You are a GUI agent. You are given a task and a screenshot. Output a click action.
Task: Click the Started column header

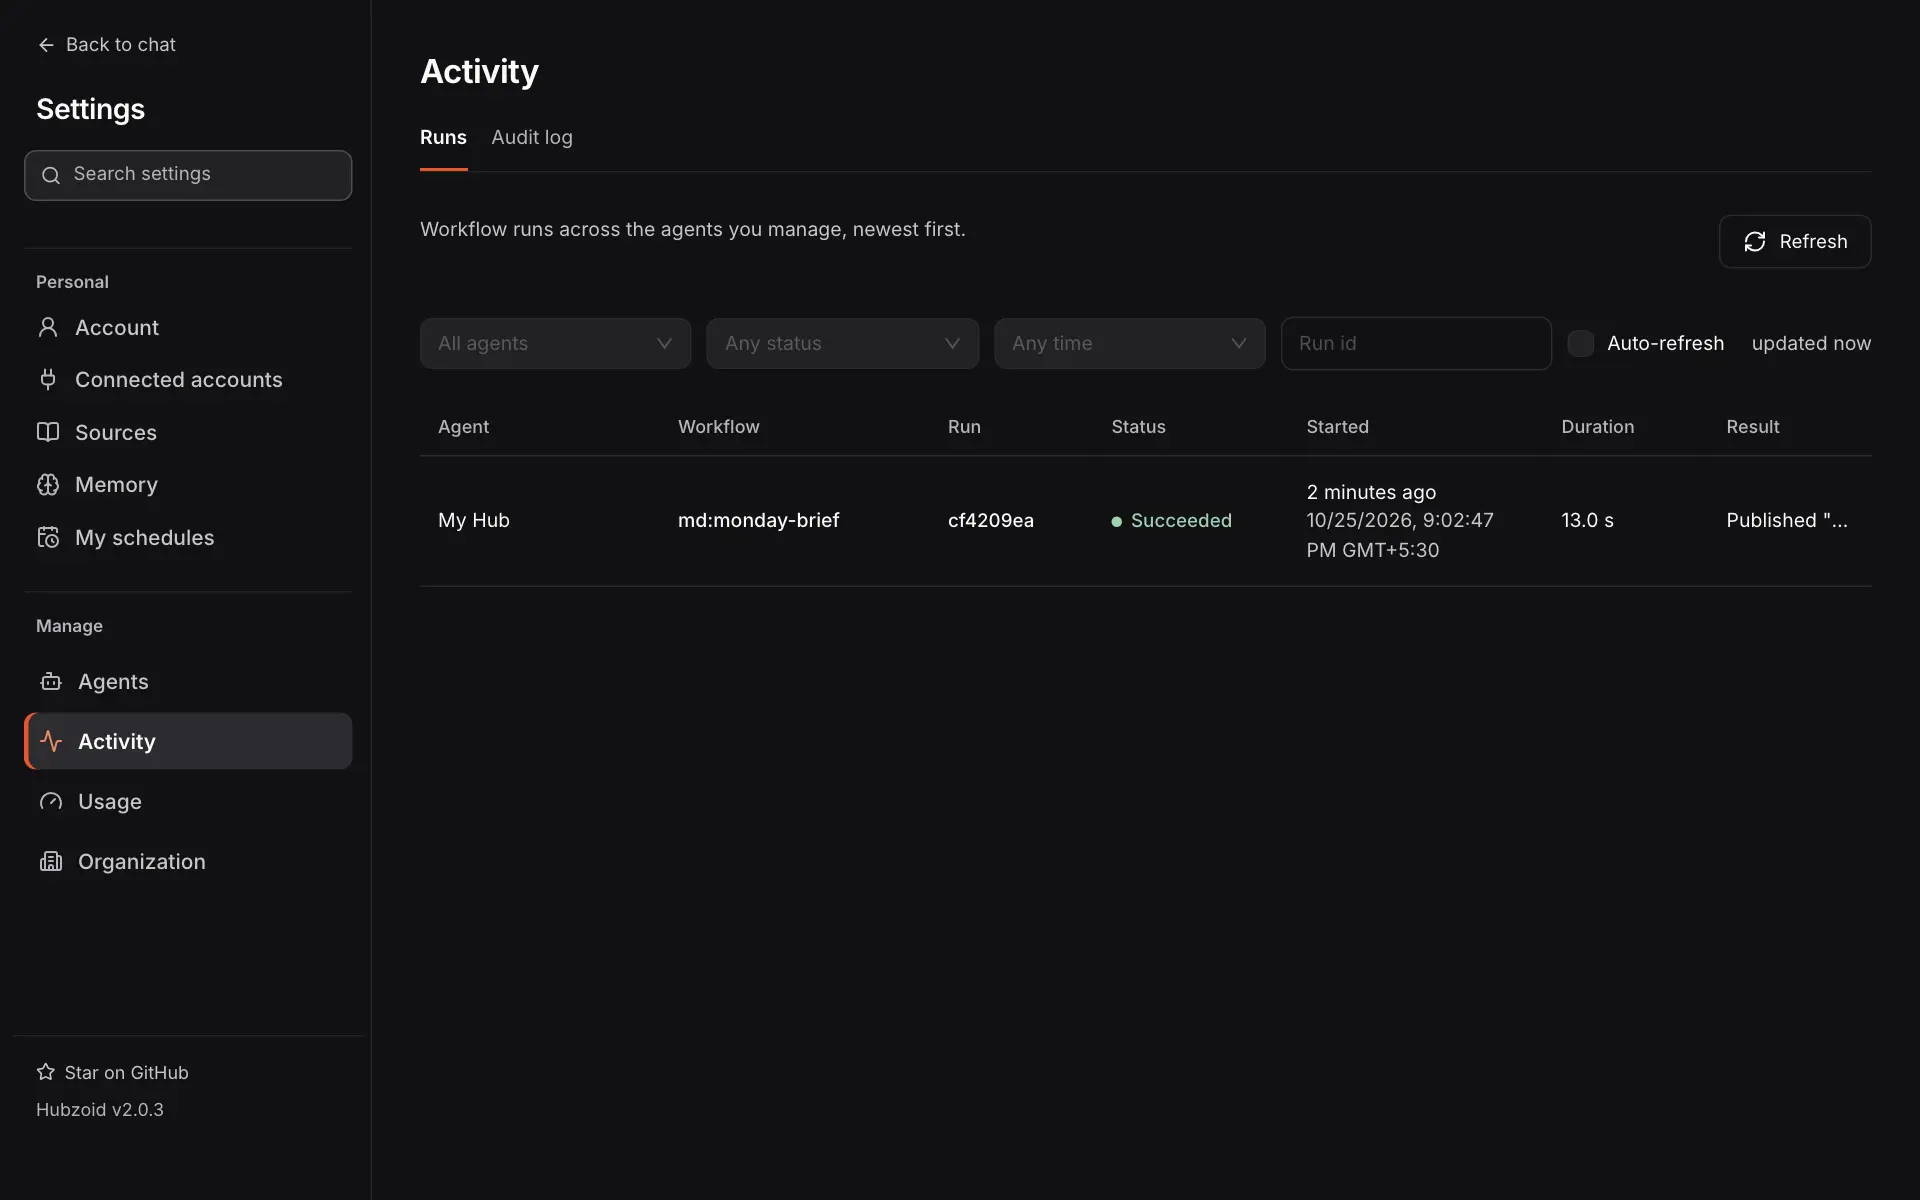click(x=1337, y=426)
